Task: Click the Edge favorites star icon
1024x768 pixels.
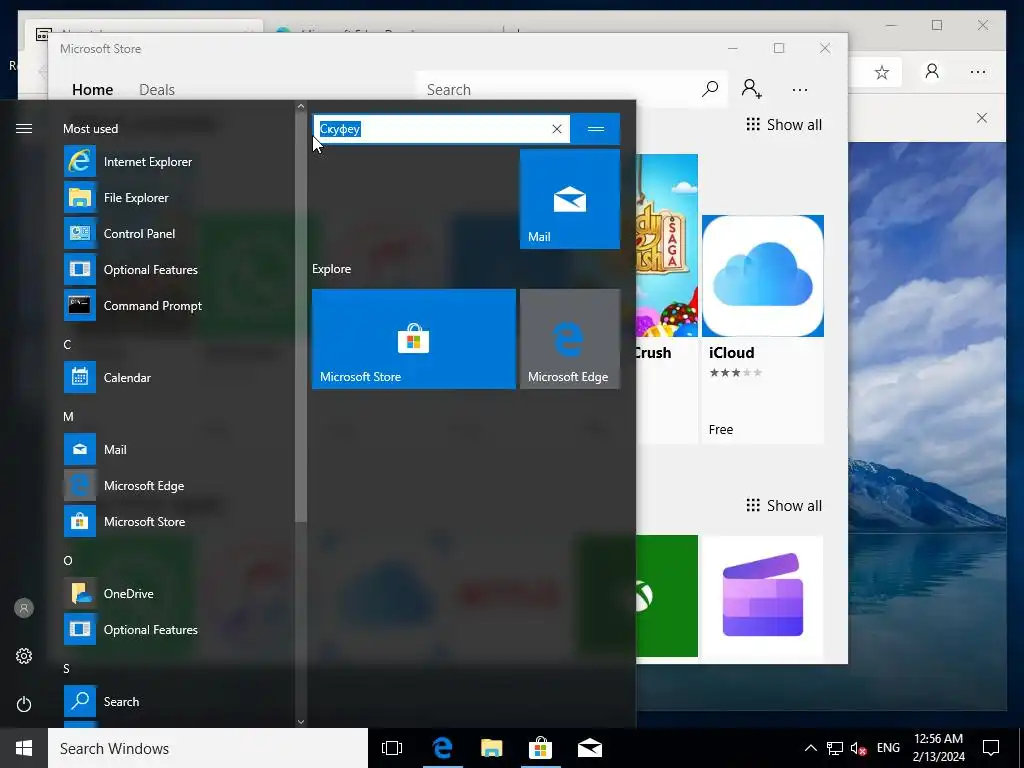Action: [x=882, y=72]
